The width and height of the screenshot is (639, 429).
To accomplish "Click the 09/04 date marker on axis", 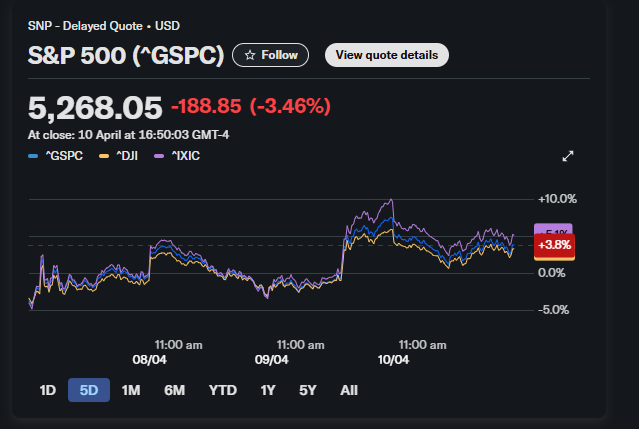I will coord(272,360).
